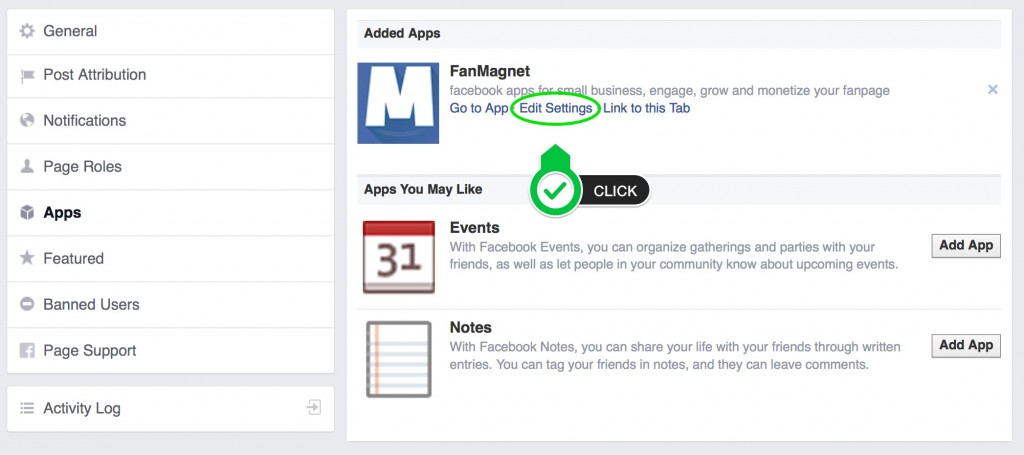Click the Link to this Tab link

(646, 108)
